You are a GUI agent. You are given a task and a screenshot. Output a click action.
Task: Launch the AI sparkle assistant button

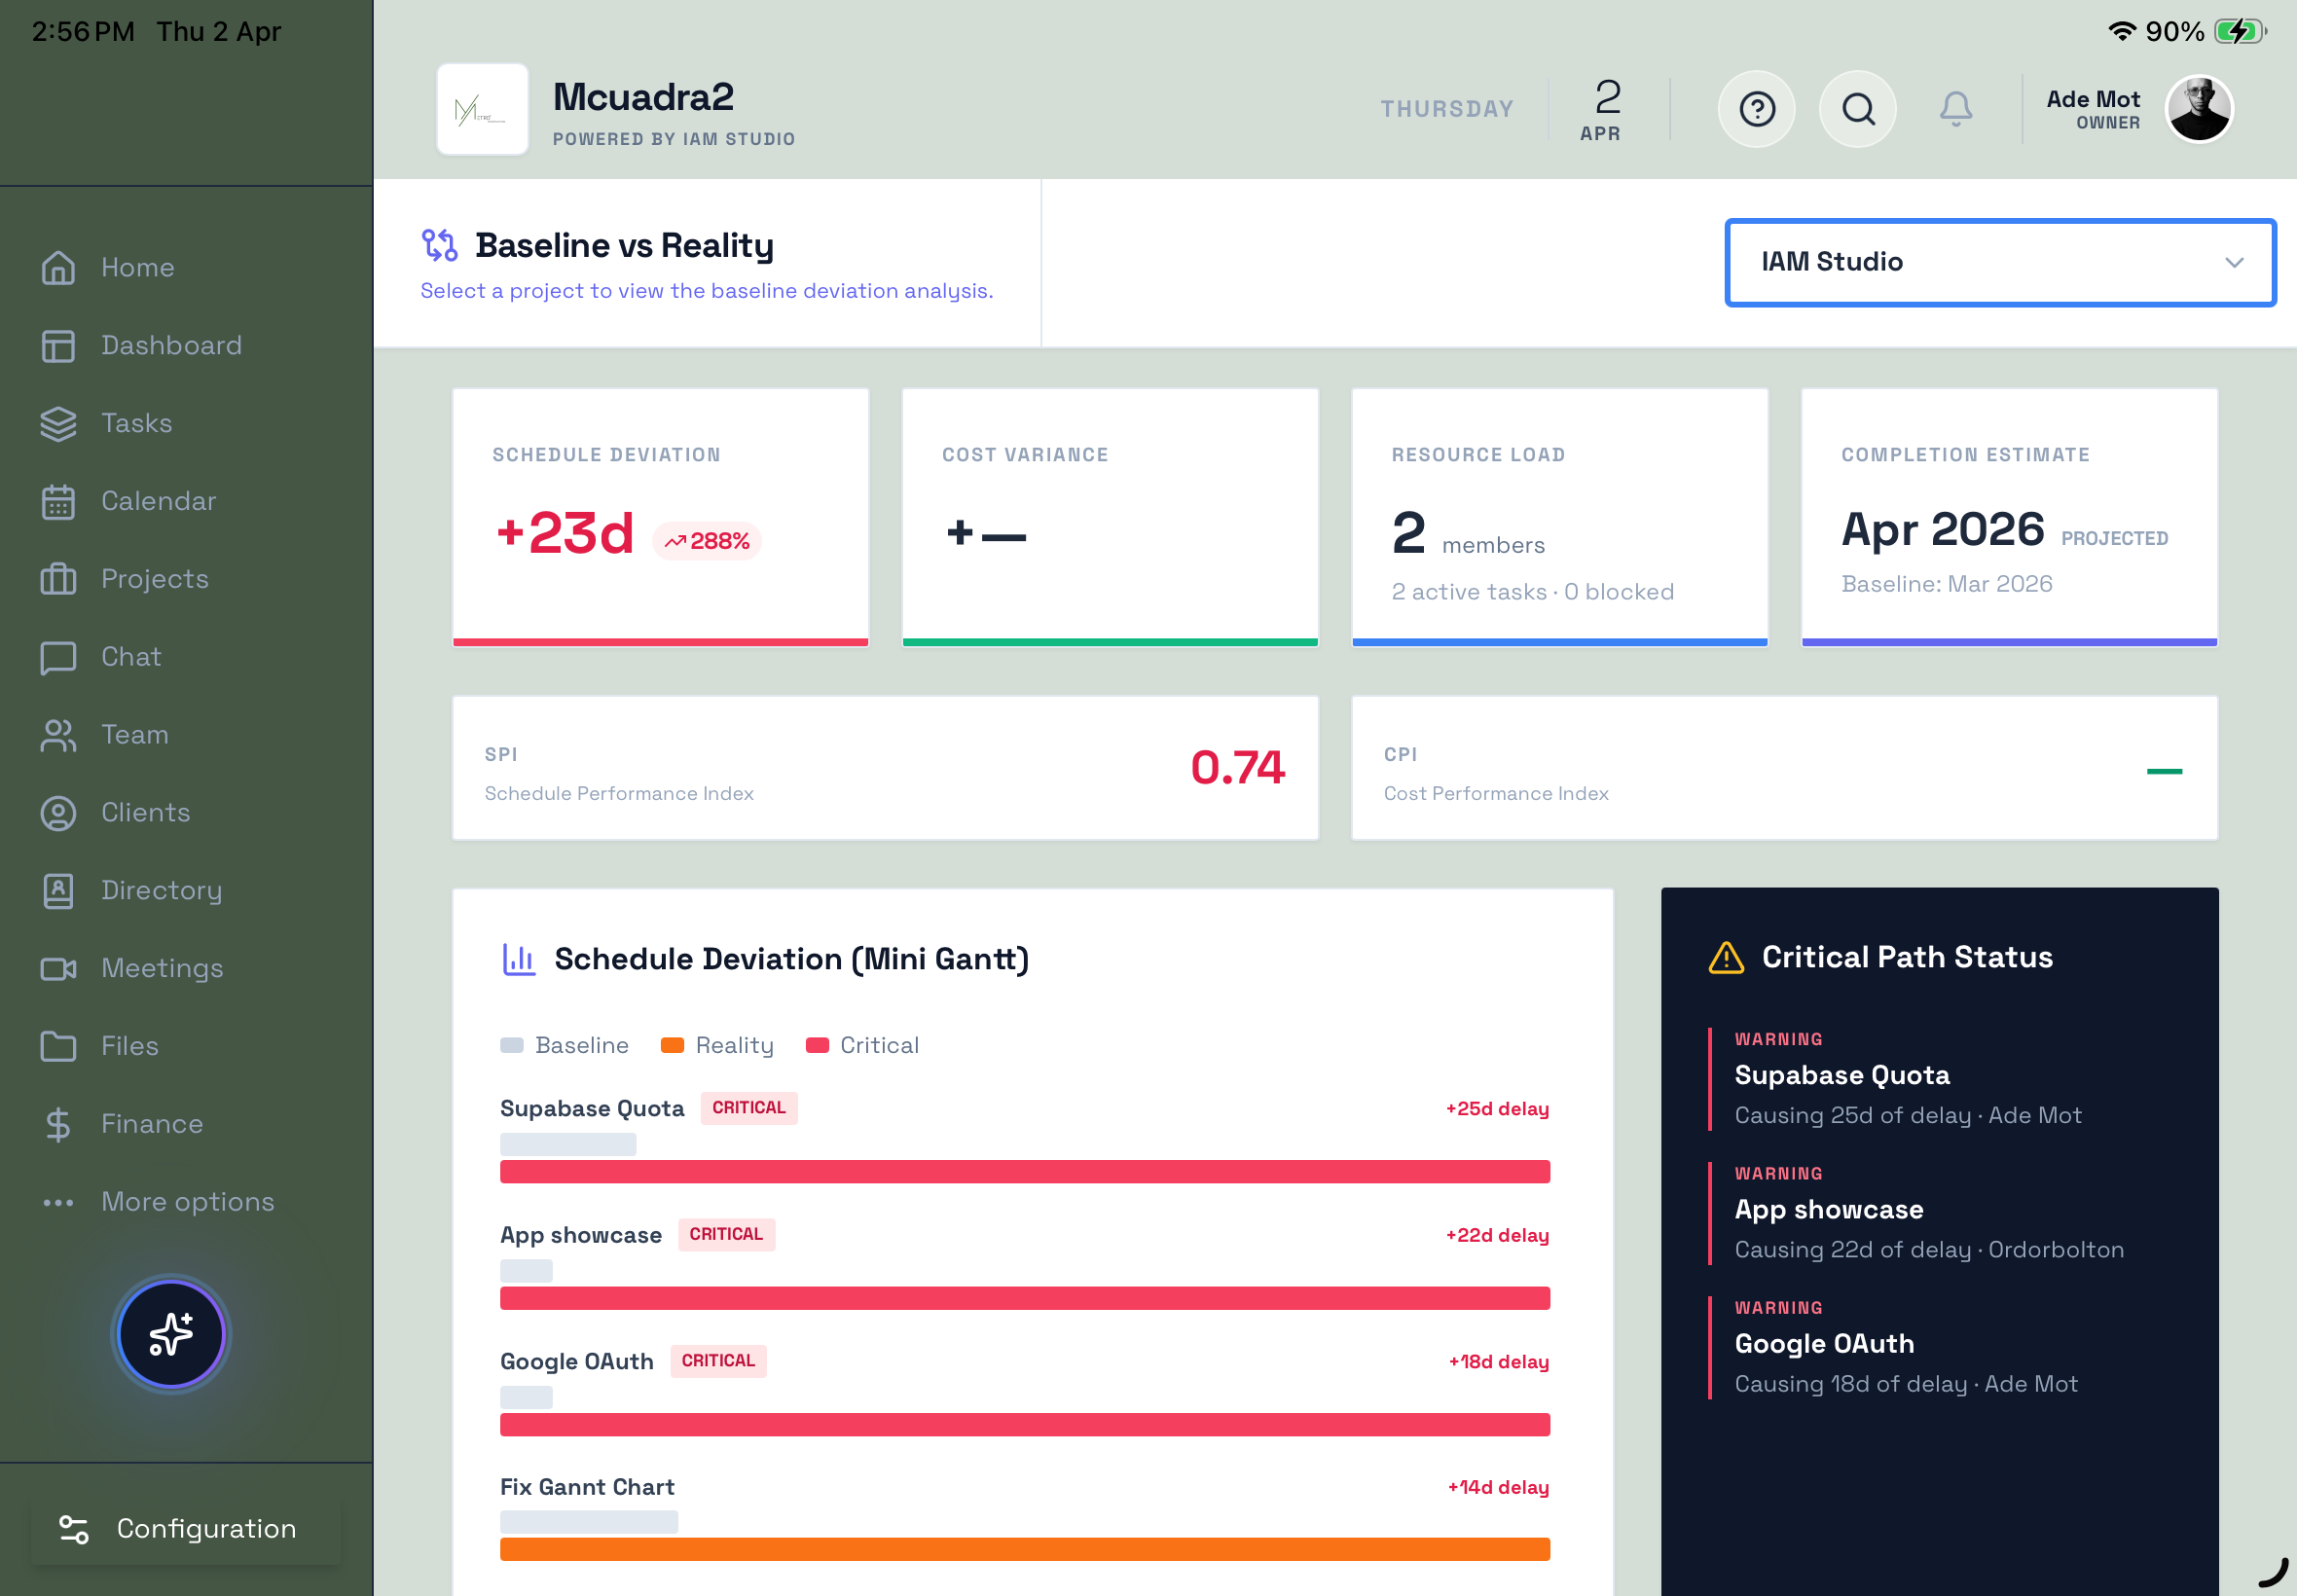coord(171,1334)
